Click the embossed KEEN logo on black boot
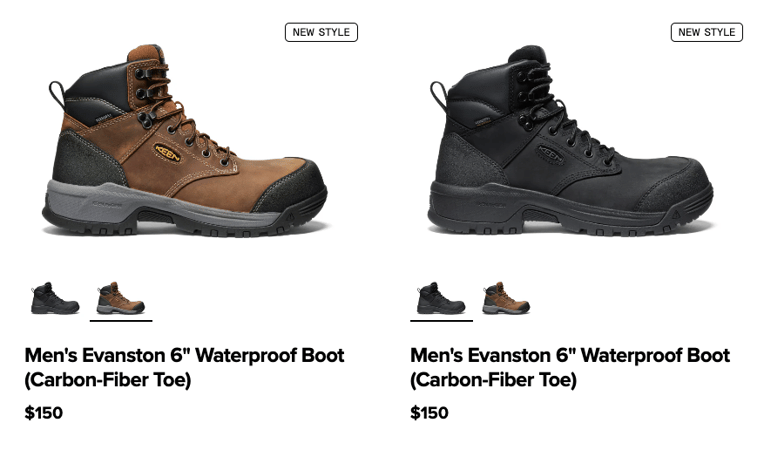This screenshot has width=764, height=450. pos(552,154)
